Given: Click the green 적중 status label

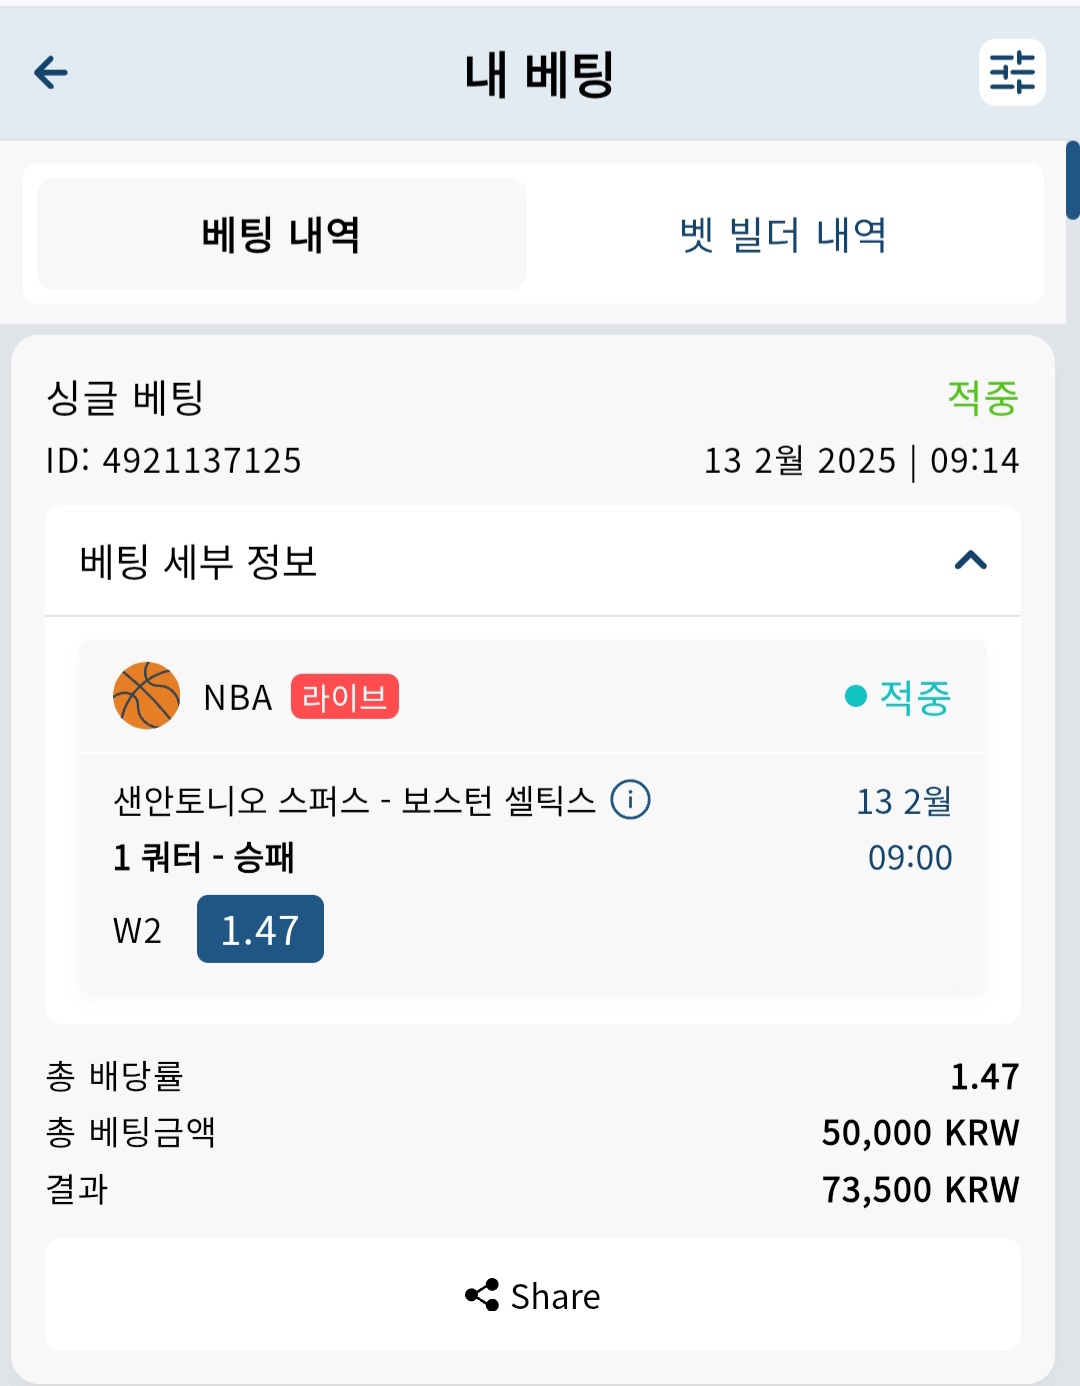Looking at the screenshot, I should pos(983,398).
